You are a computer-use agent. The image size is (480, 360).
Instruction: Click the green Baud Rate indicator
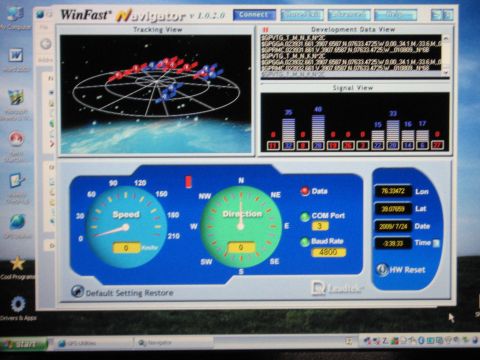pos(305,242)
